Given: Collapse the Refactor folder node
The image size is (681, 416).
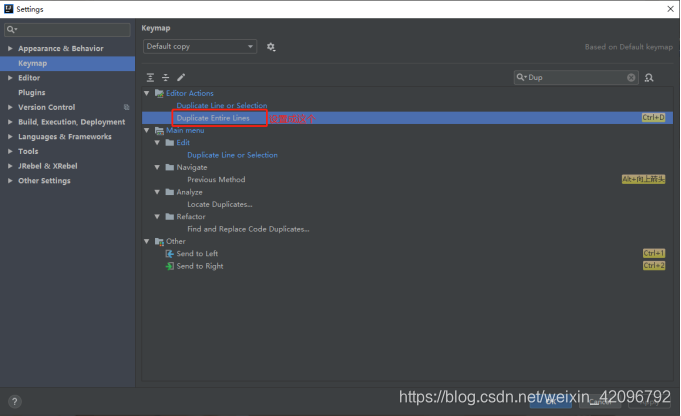Looking at the screenshot, I should click(x=157, y=216).
